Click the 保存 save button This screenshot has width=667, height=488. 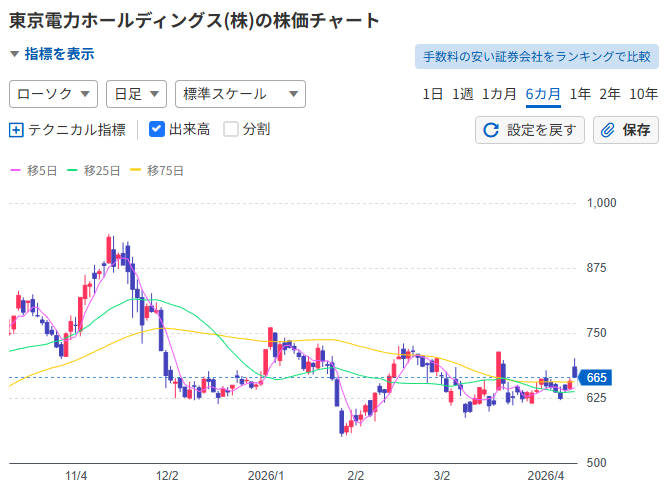click(626, 130)
